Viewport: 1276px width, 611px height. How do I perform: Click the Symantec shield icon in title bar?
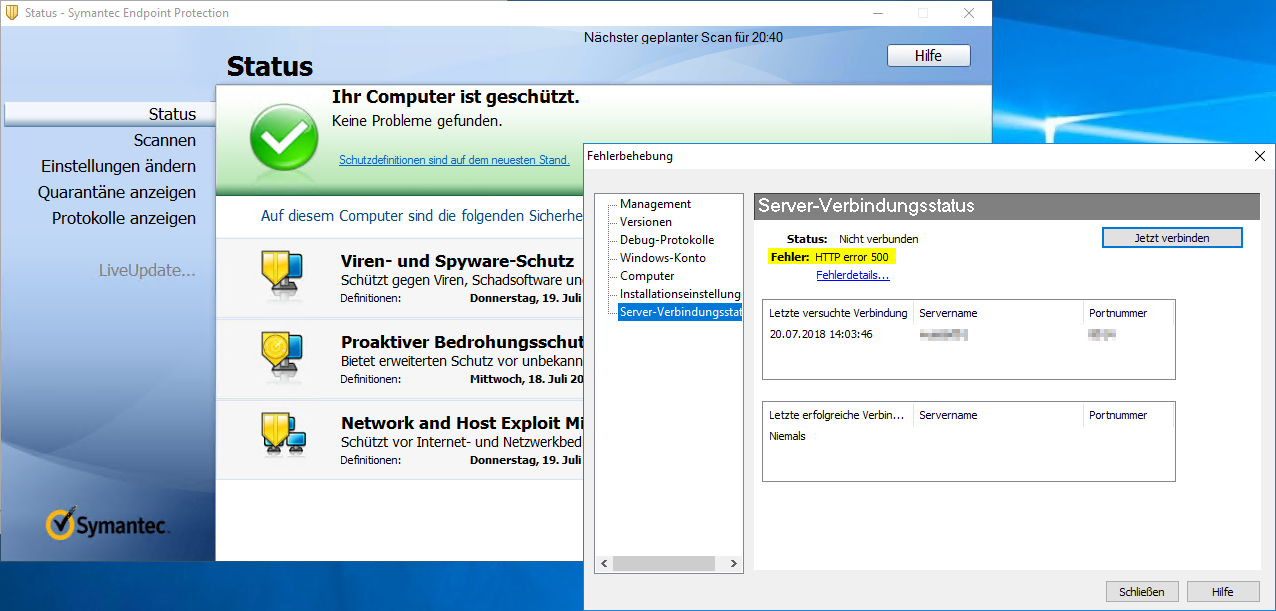click(x=11, y=13)
